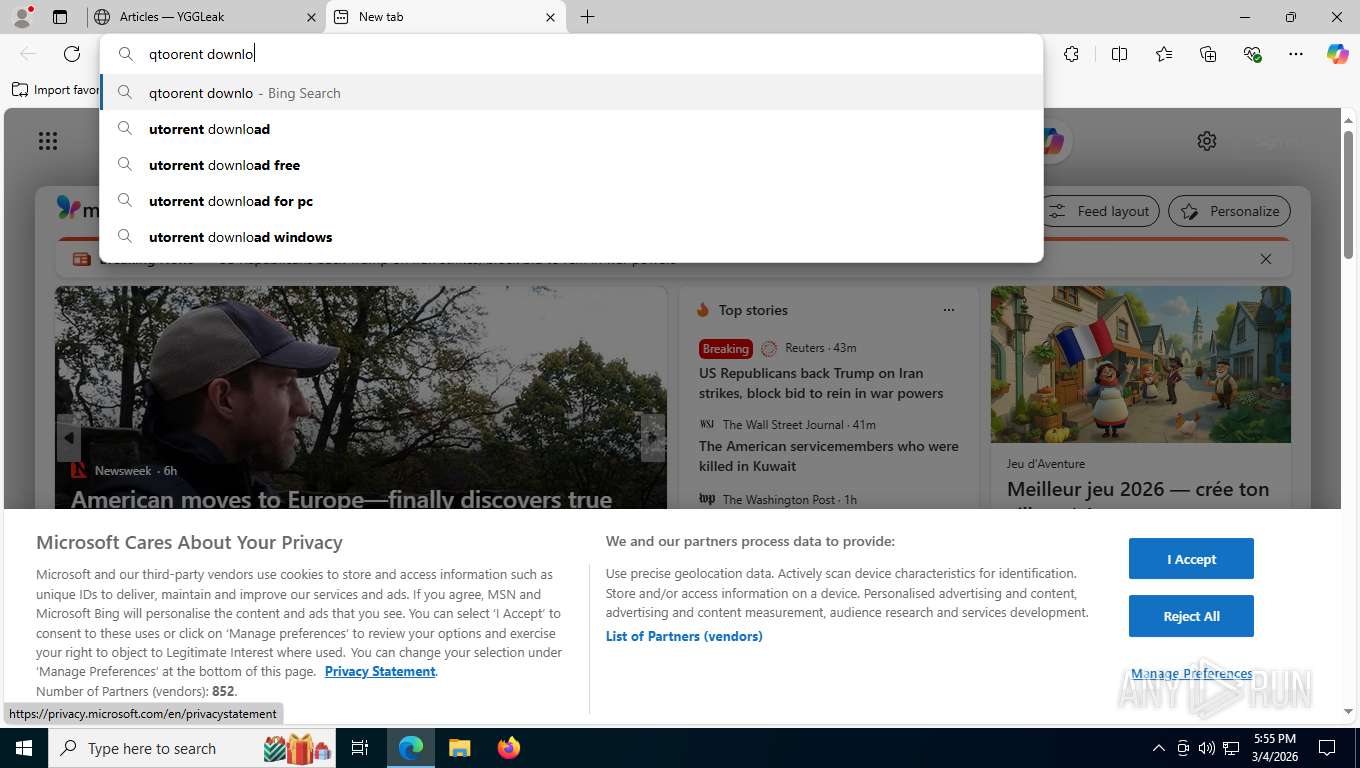1360x768 pixels.
Task: Open page settings gear icon
Action: click(x=1207, y=141)
